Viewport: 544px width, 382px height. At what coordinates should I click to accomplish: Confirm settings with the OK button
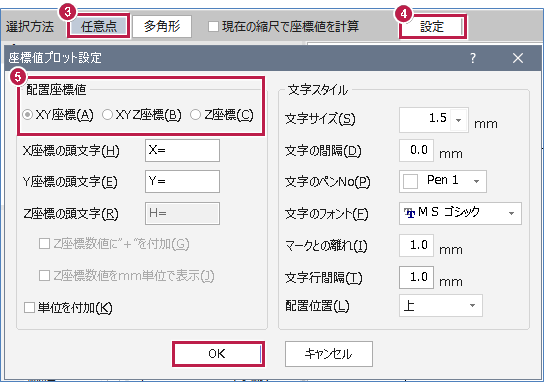point(218,354)
